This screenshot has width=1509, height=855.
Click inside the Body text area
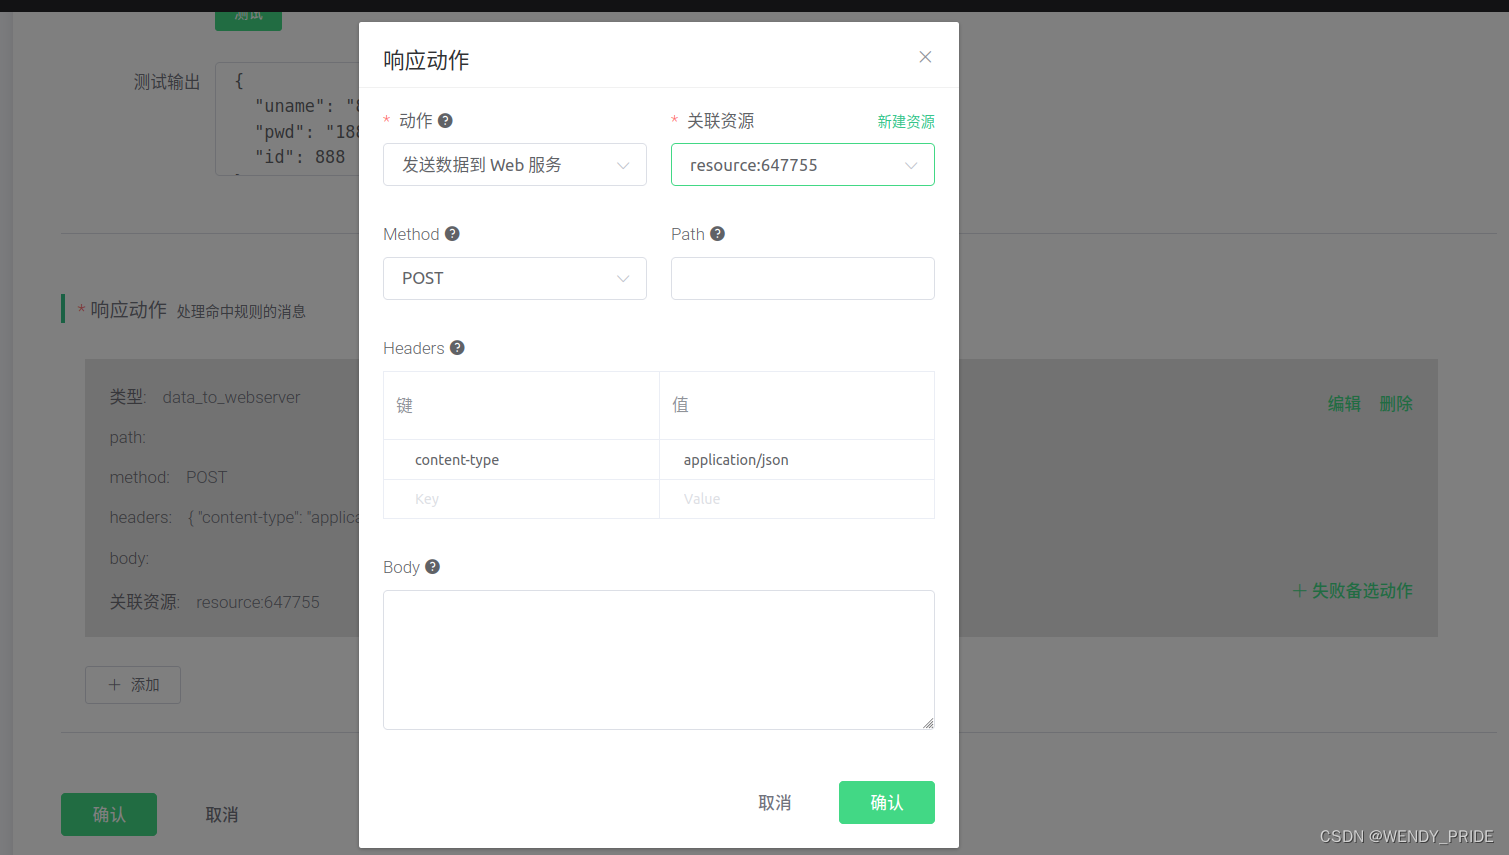[x=658, y=660]
